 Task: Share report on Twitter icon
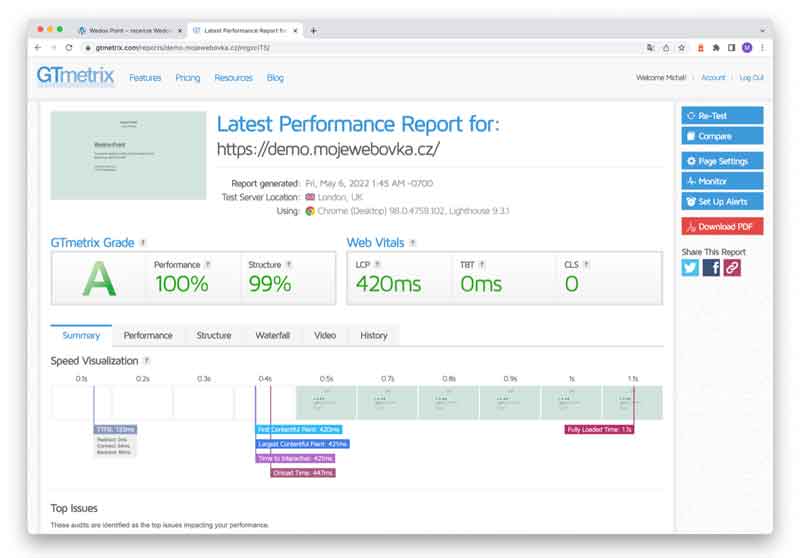pyautogui.click(x=691, y=267)
